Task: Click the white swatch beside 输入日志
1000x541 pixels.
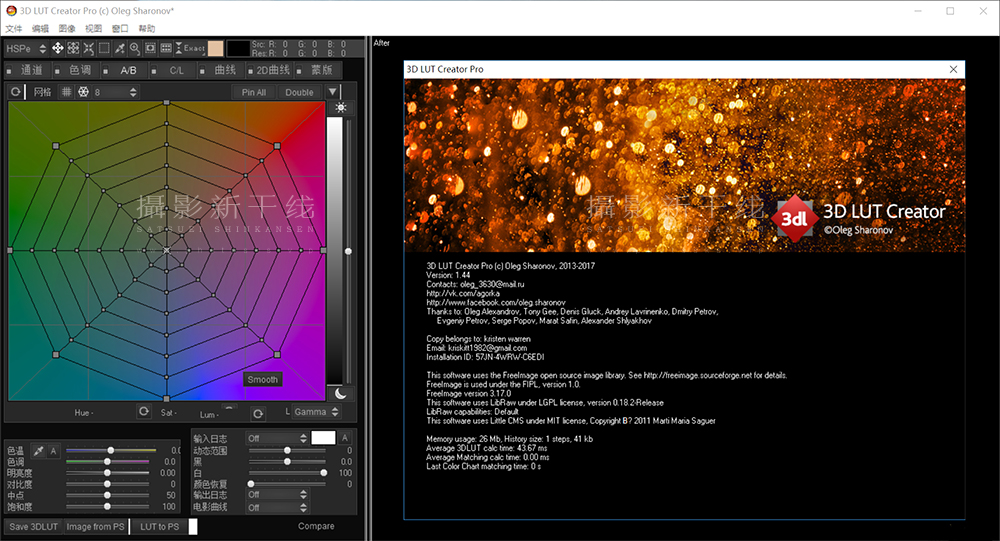Action: point(323,438)
